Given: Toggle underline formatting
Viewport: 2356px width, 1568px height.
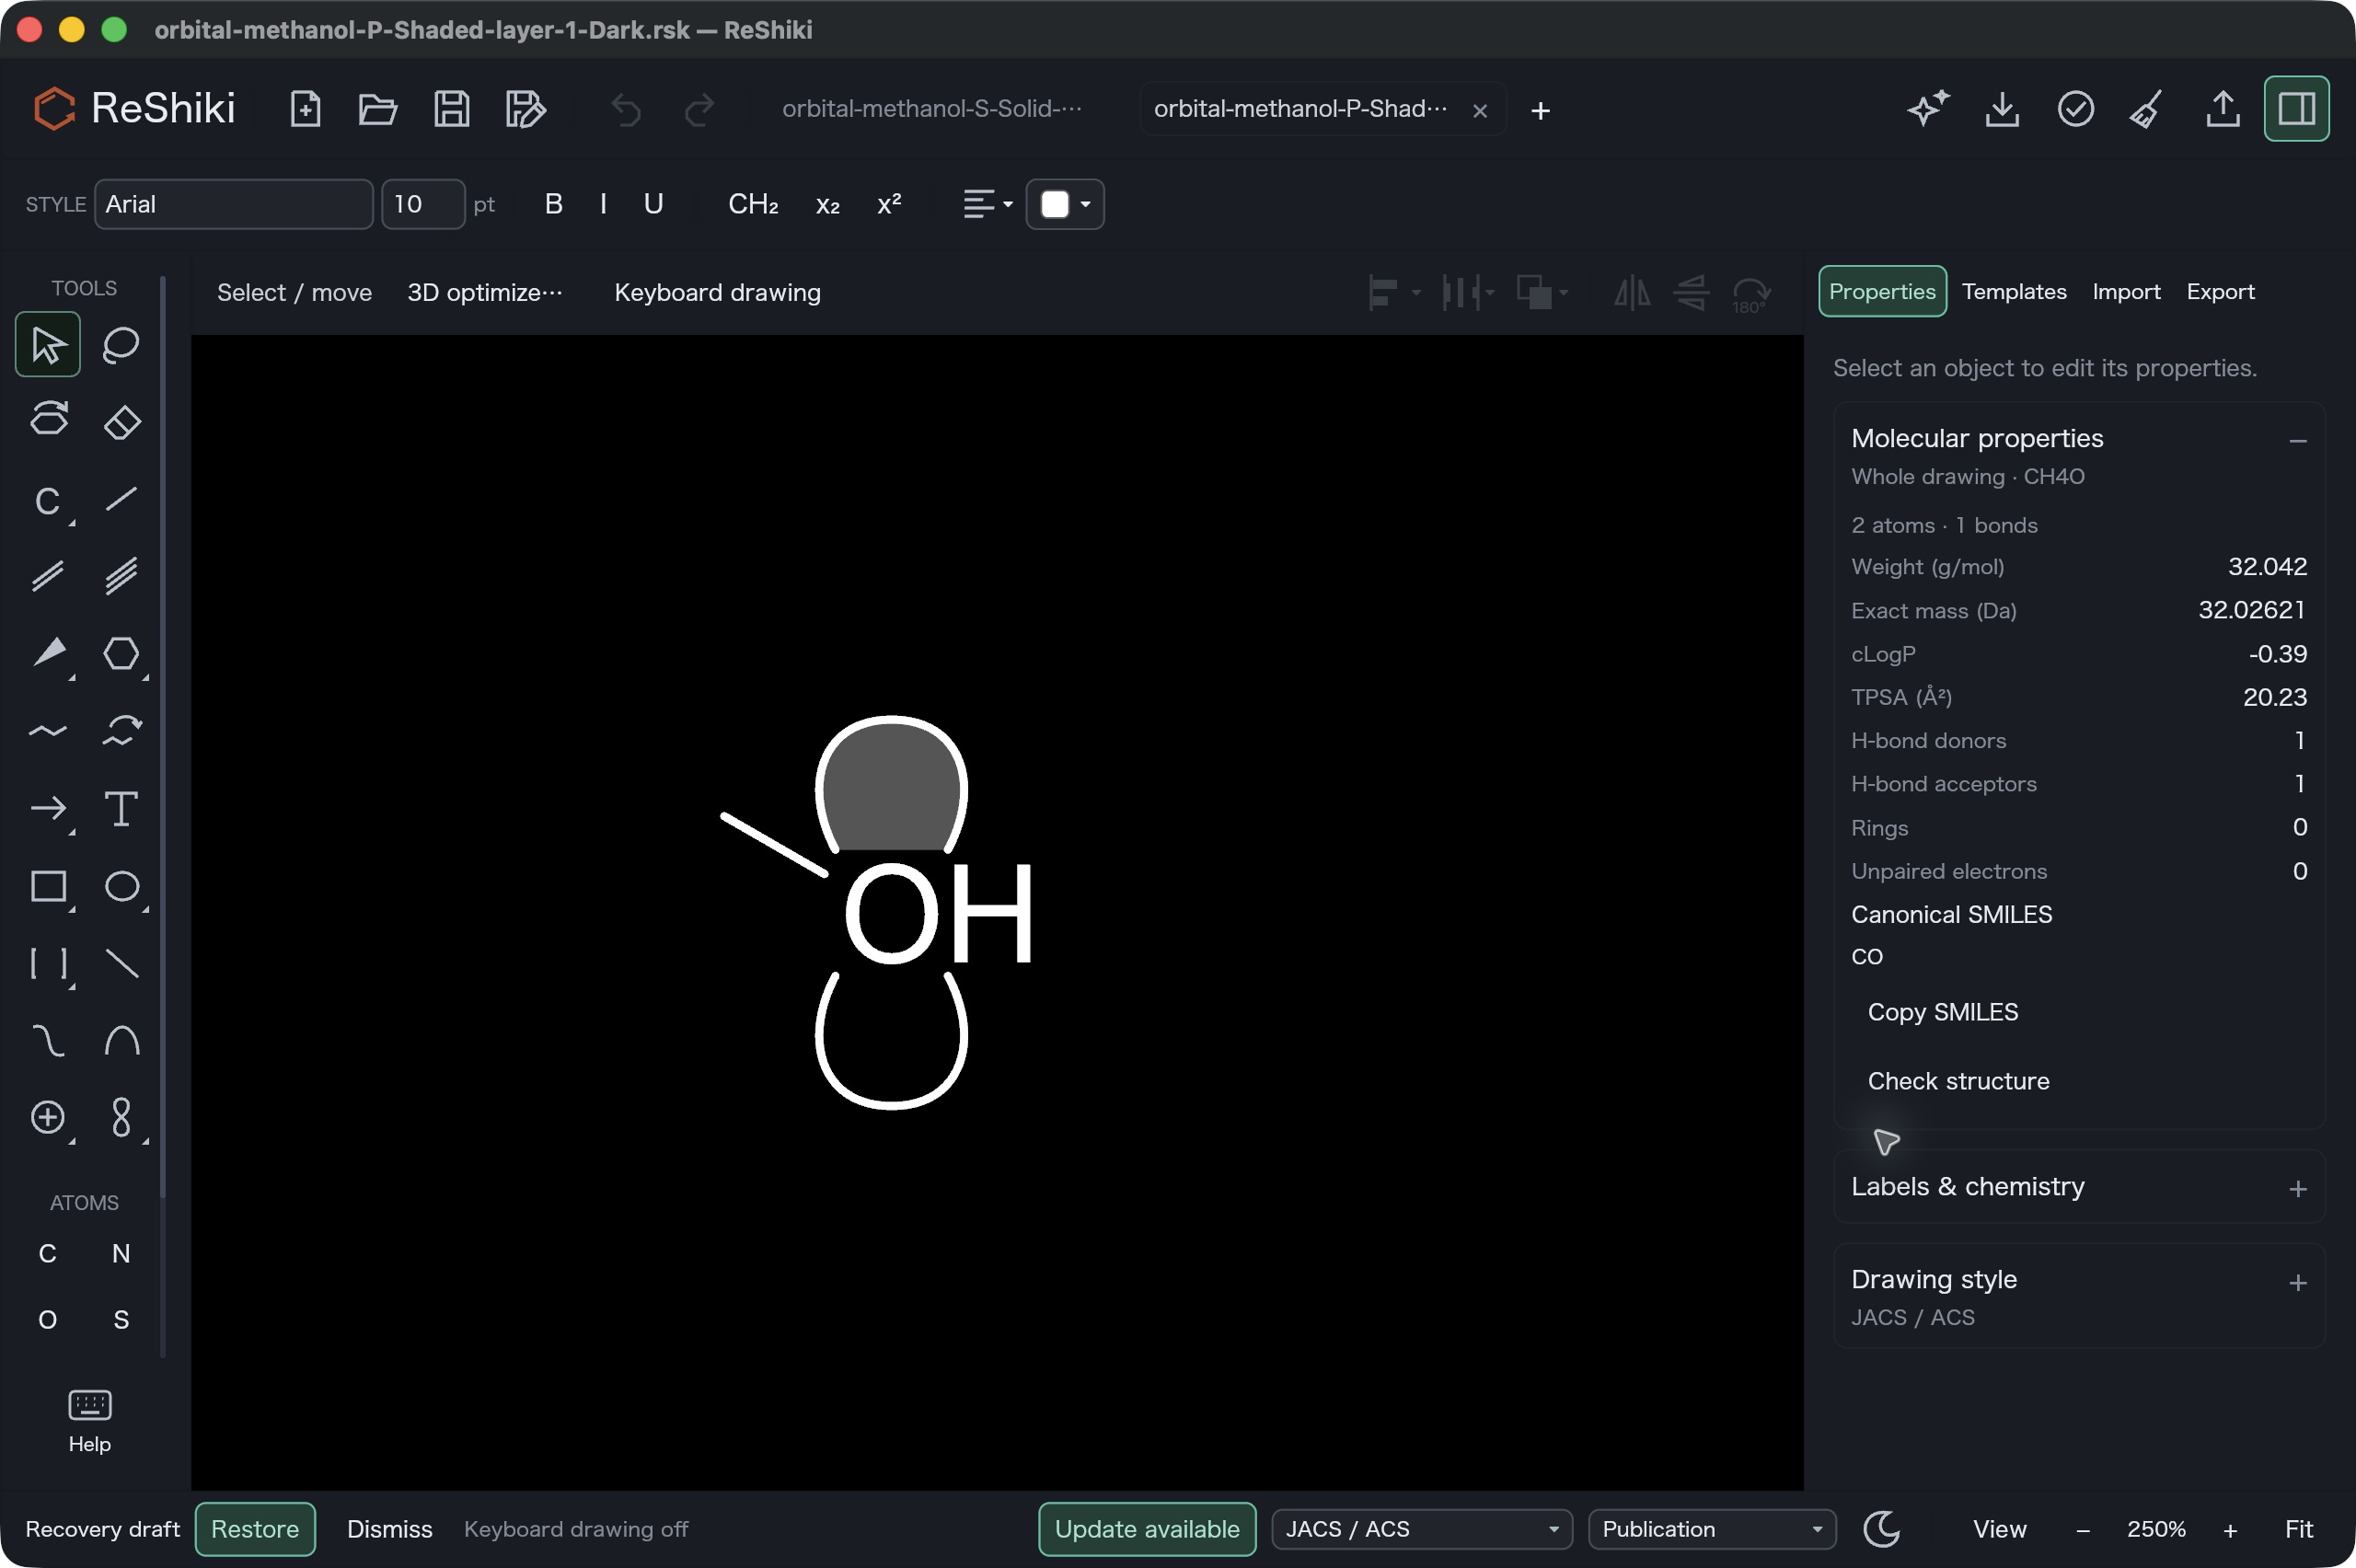Looking at the screenshot, I should click(x=653, y=204).
